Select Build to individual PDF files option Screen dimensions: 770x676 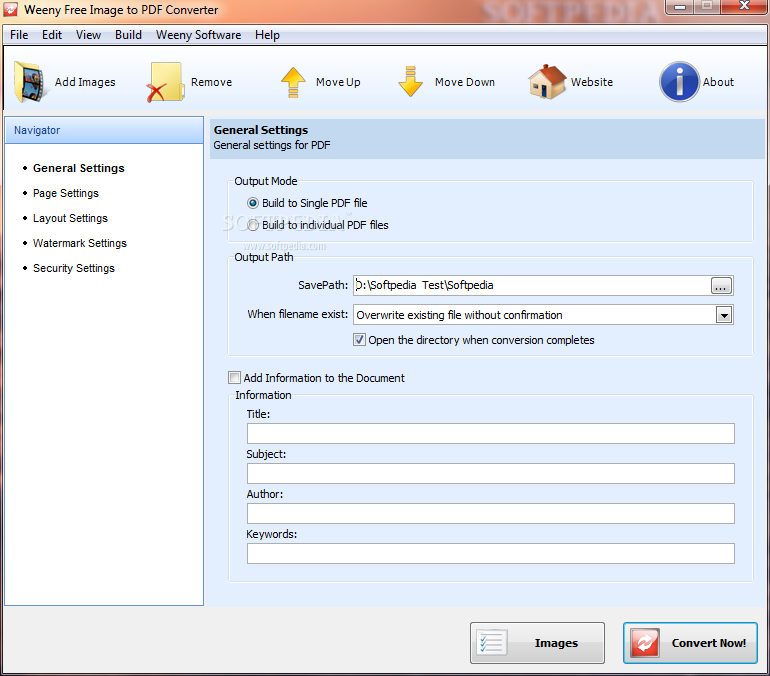click(253, 225)
